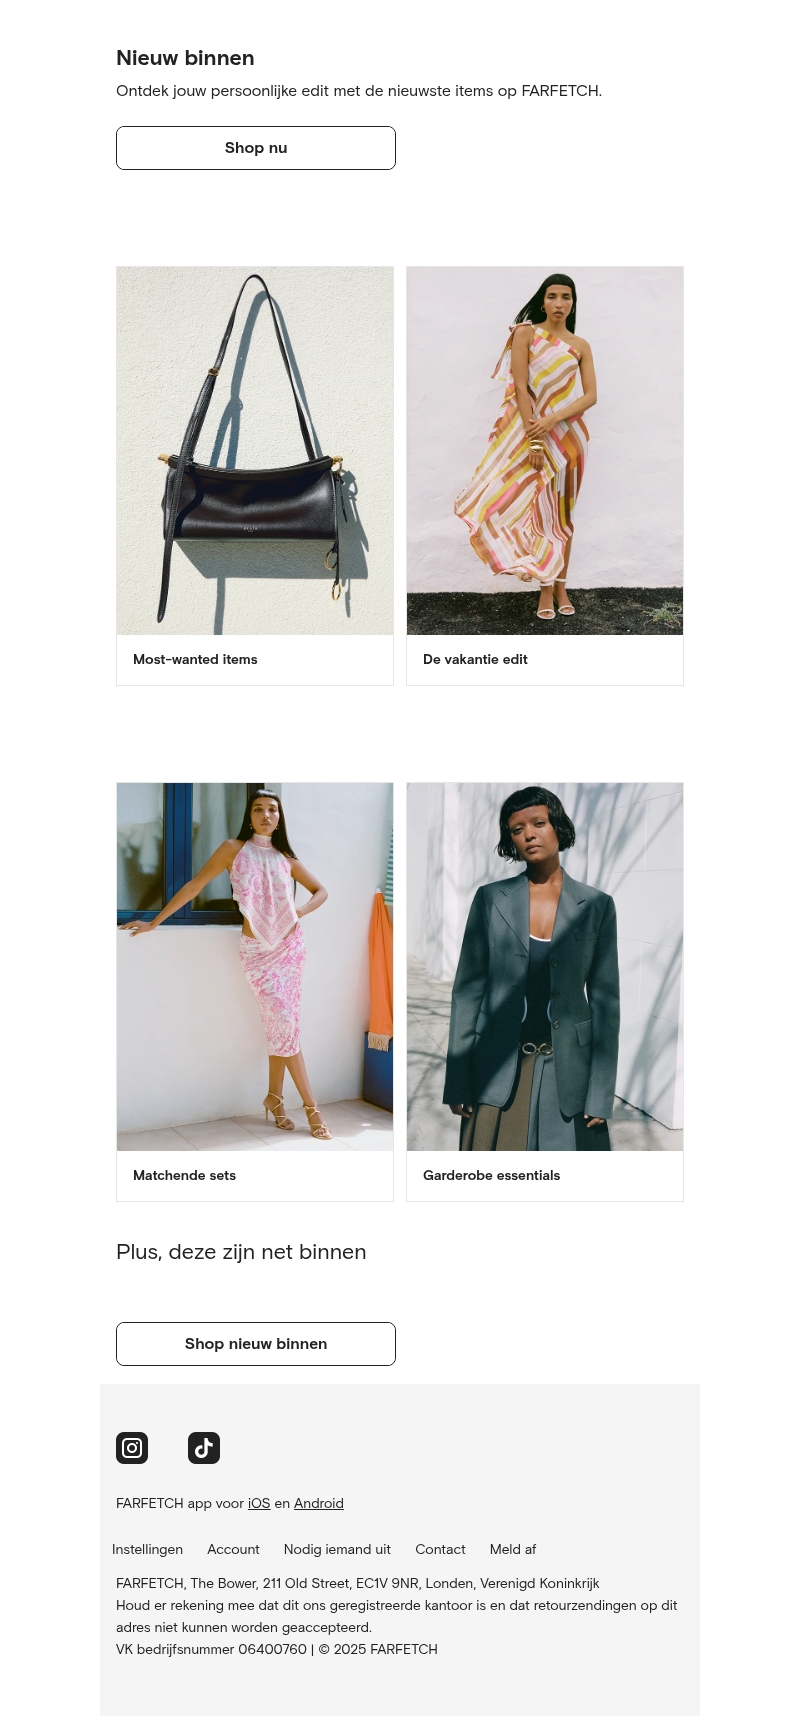Open Instellingen in the footer
800x1716 pixels.
[147, 1550]
